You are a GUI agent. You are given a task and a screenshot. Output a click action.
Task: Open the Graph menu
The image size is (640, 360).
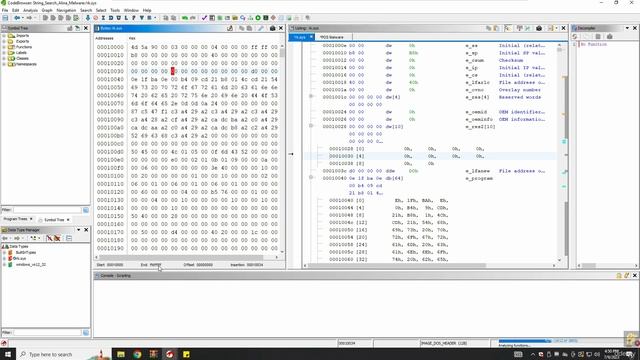47,10
